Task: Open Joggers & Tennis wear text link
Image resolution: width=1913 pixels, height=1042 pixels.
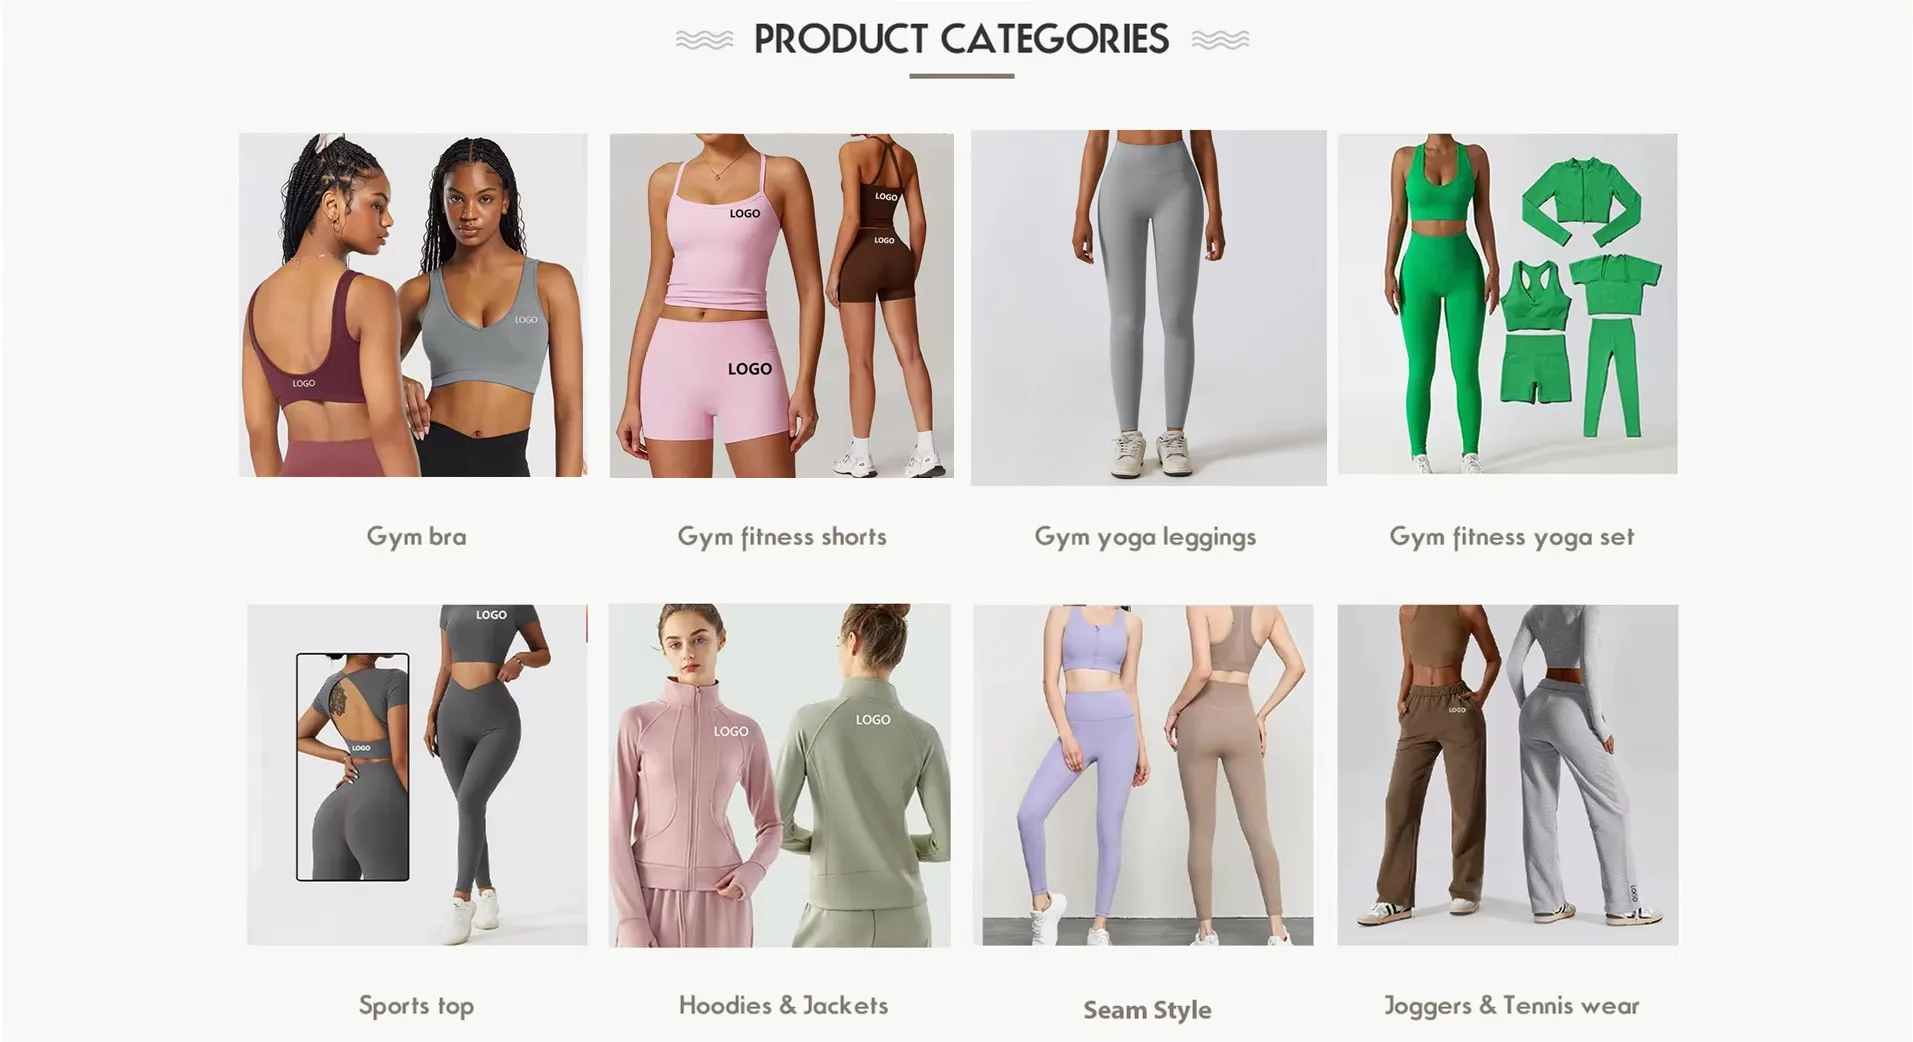Action: (1512, 1005)
